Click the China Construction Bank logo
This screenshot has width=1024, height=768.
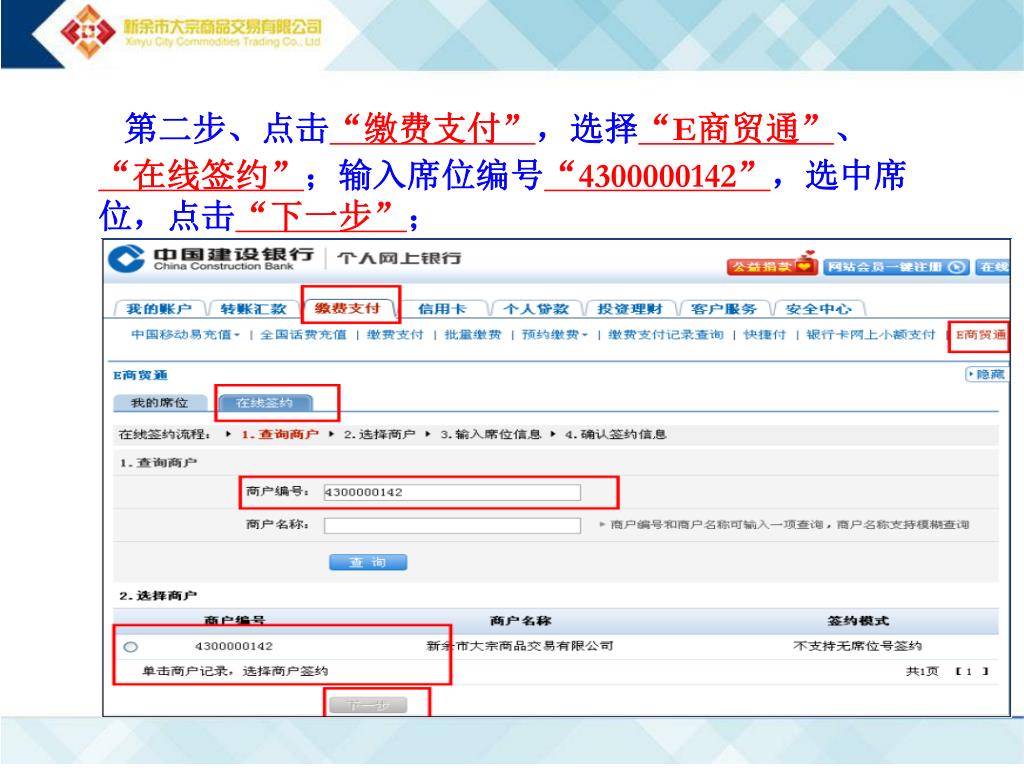click(x=211, y=259)
